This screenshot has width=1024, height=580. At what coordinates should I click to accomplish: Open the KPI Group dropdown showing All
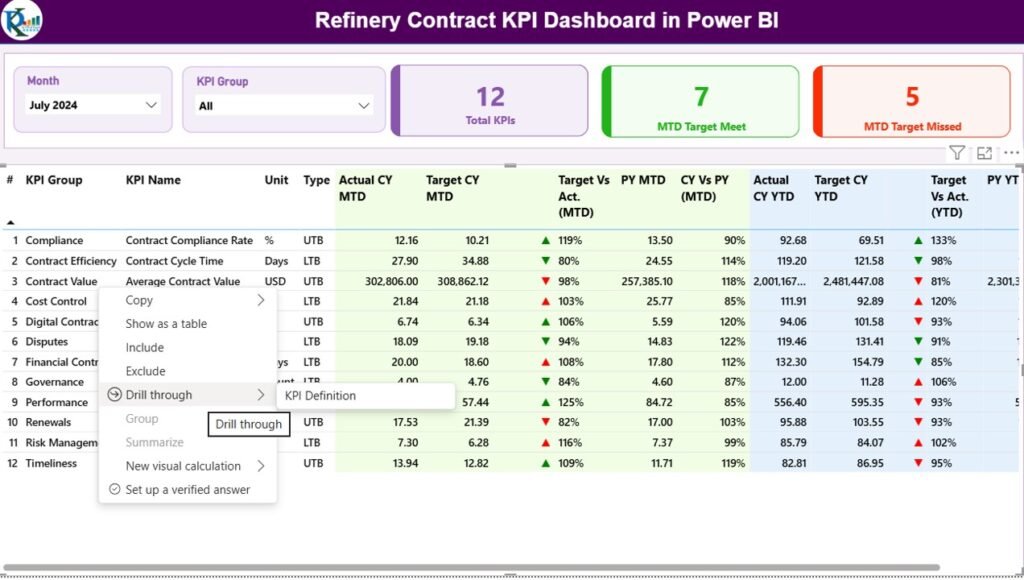(x=284, y=106)
